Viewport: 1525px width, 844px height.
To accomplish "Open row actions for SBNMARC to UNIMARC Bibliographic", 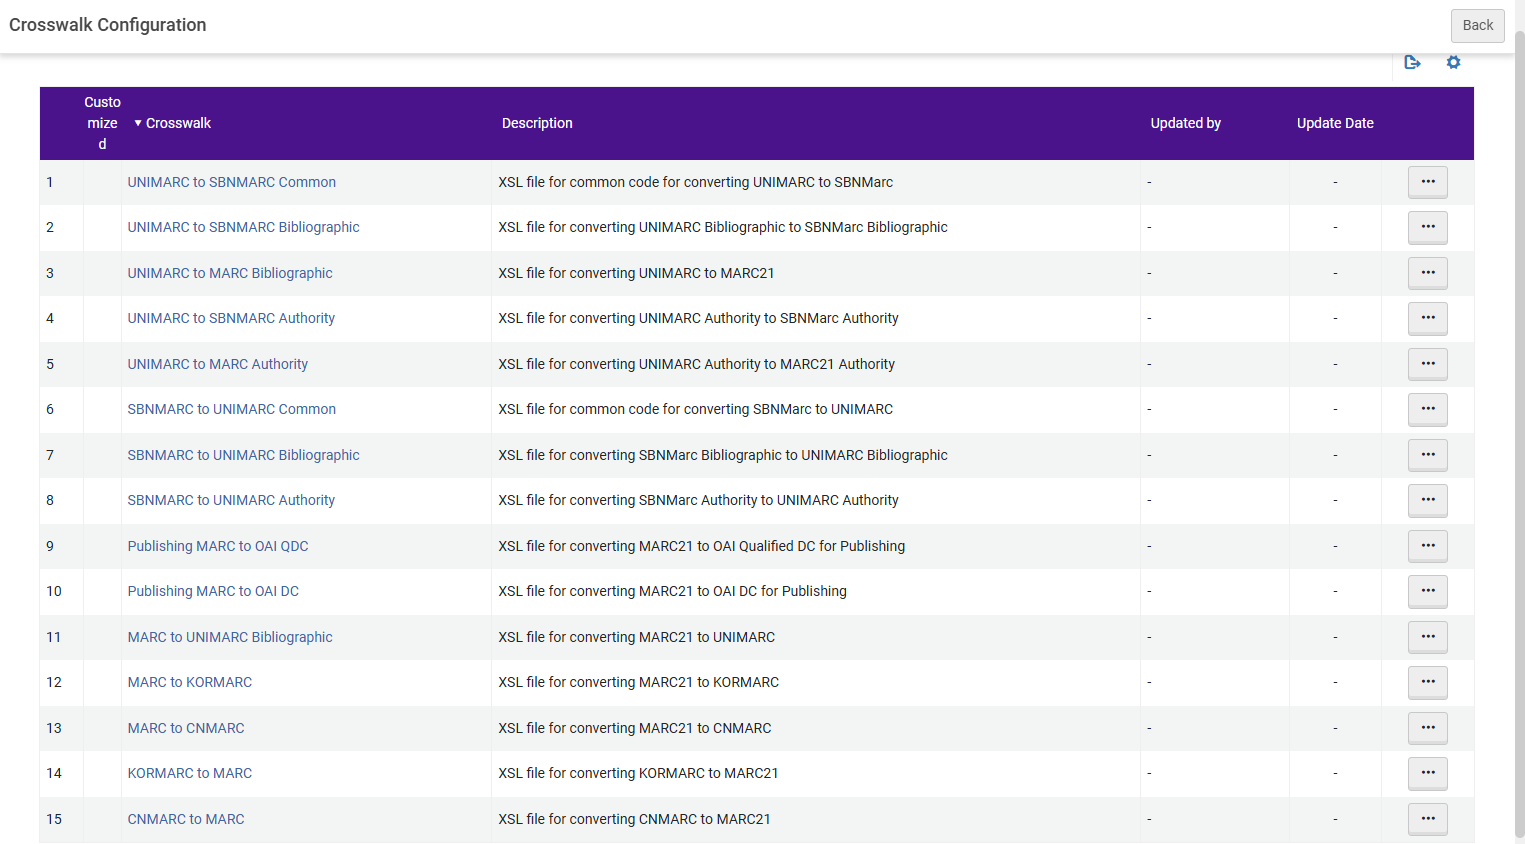I will pyautogui.click(x=1428, y=455).
